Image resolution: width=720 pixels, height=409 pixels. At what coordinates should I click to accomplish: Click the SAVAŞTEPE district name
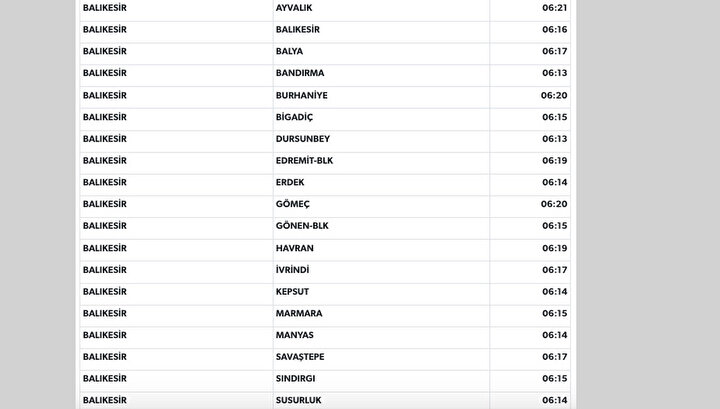tap(300, 357)
